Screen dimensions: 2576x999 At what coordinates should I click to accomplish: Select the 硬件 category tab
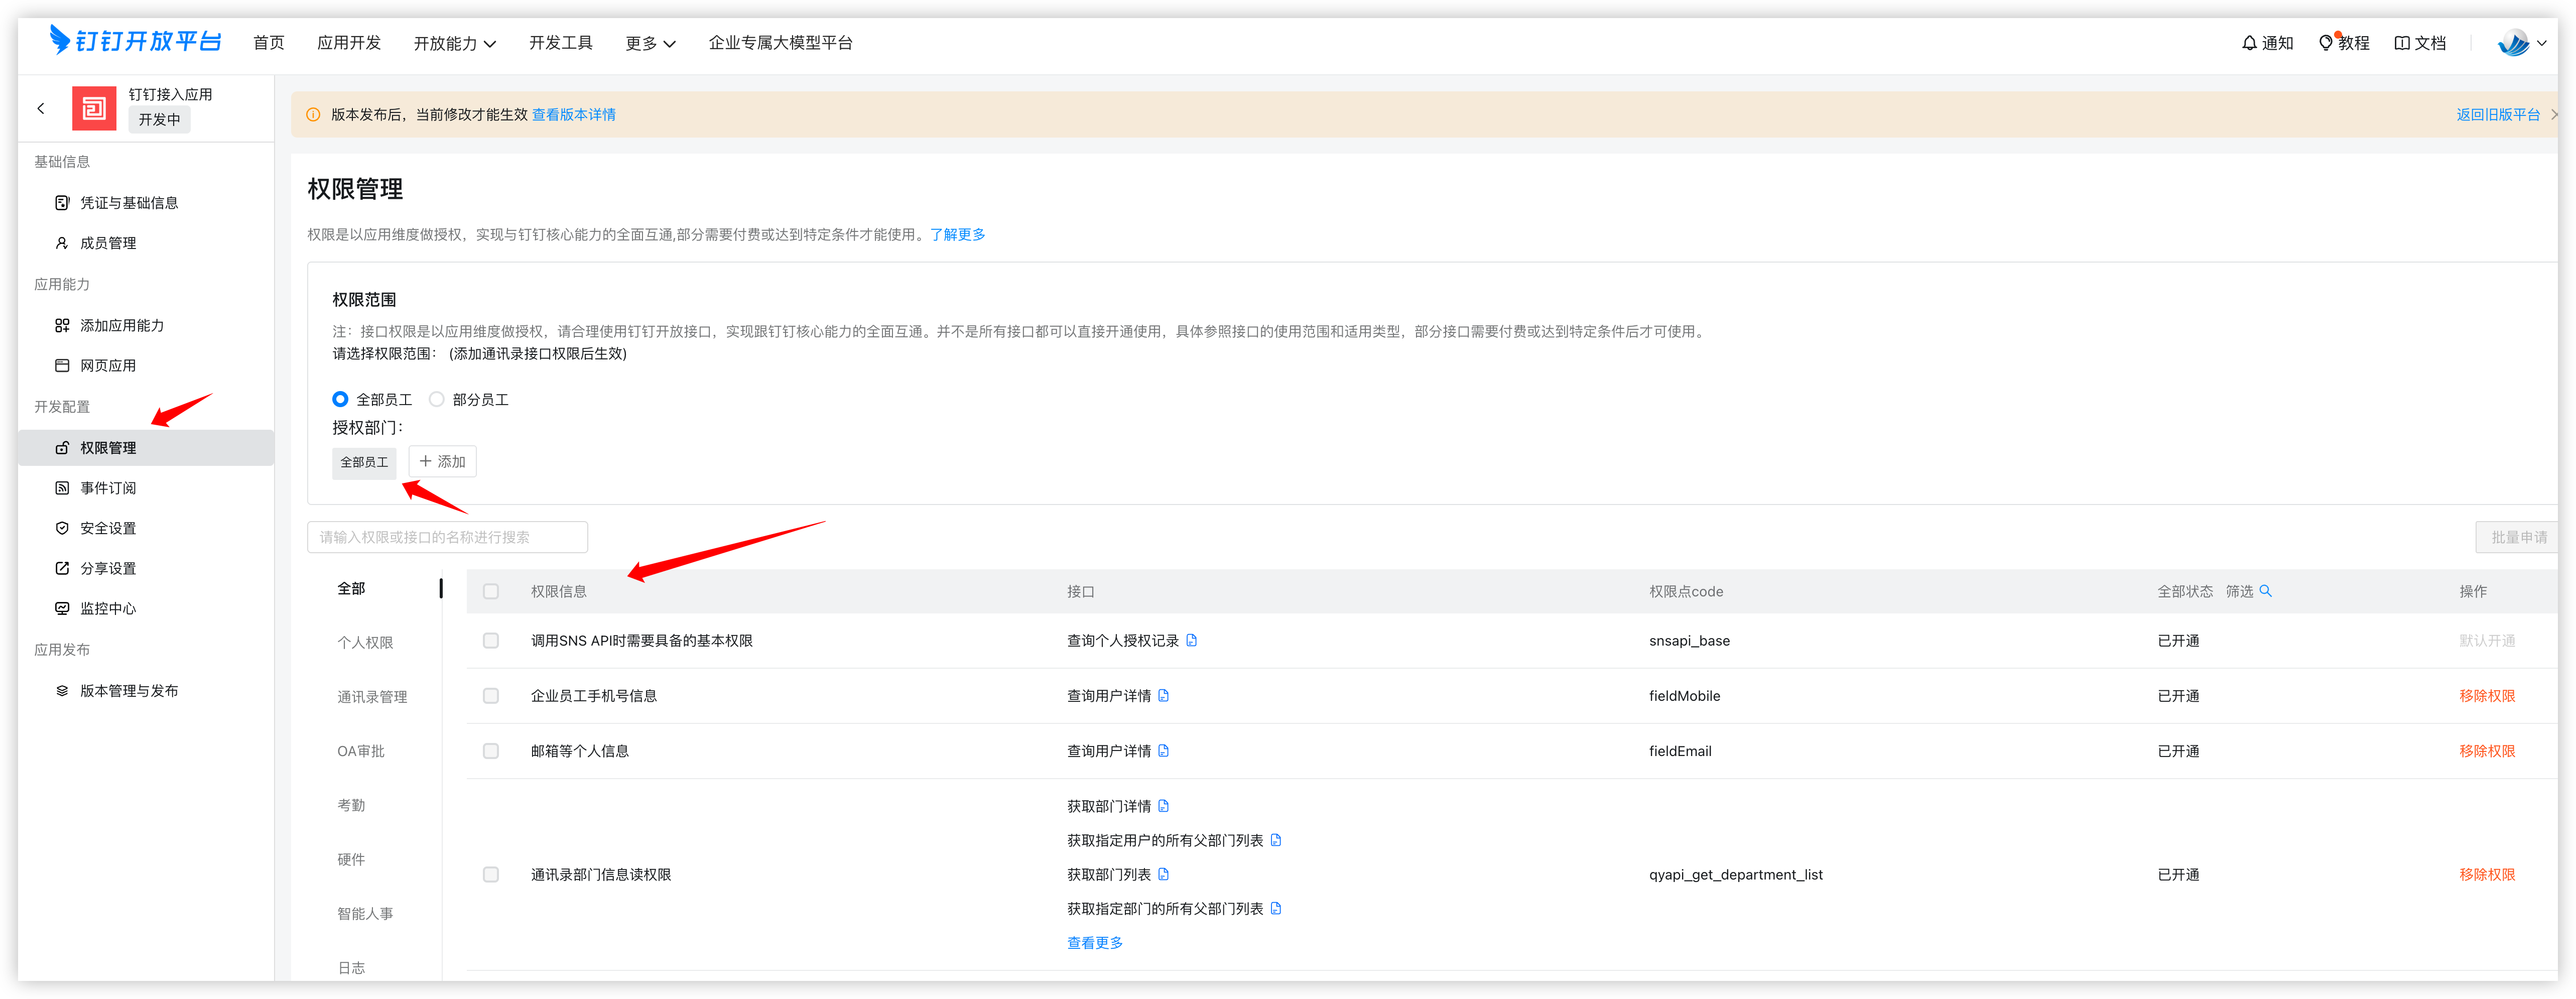351,859
